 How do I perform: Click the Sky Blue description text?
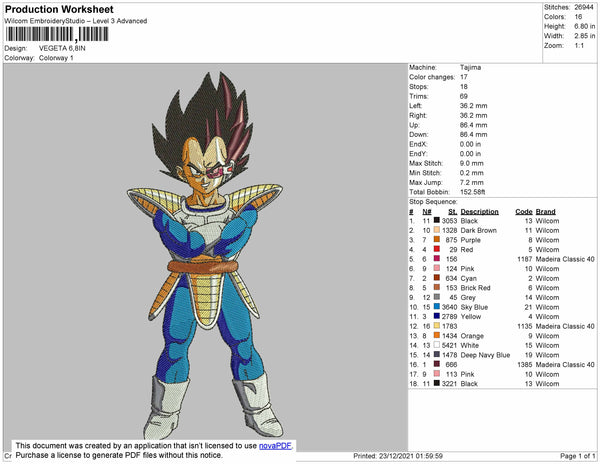click(474, 307)
